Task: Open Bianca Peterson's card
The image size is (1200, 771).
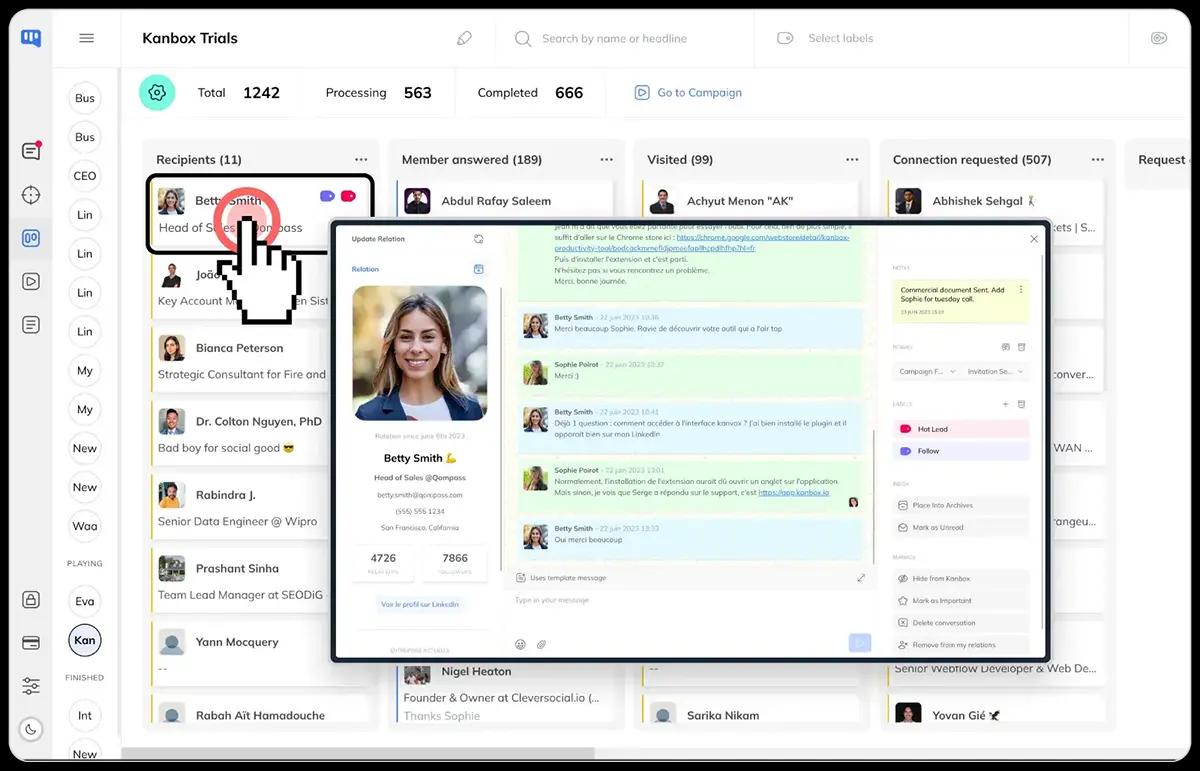Action: [x=241, y=360]
